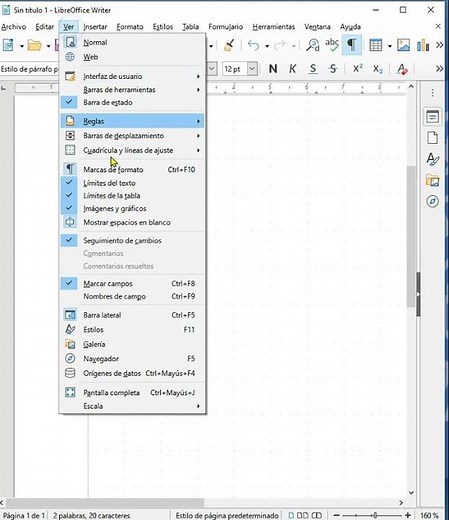Viewport: 449px width, 520px height.
Task: Choose Pantalla completa menu entry
Action: pyautogui.click(x=132, y=393)
